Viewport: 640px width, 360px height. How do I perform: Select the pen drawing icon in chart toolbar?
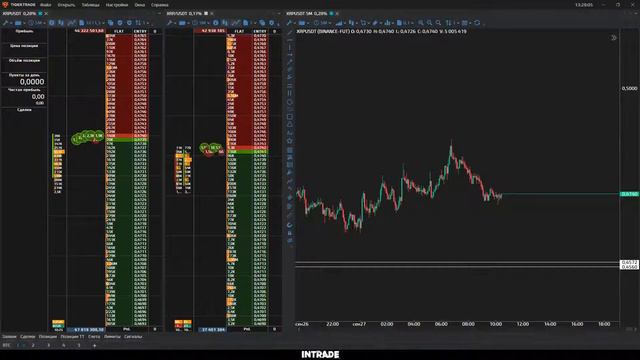click(x=376, y=23)
